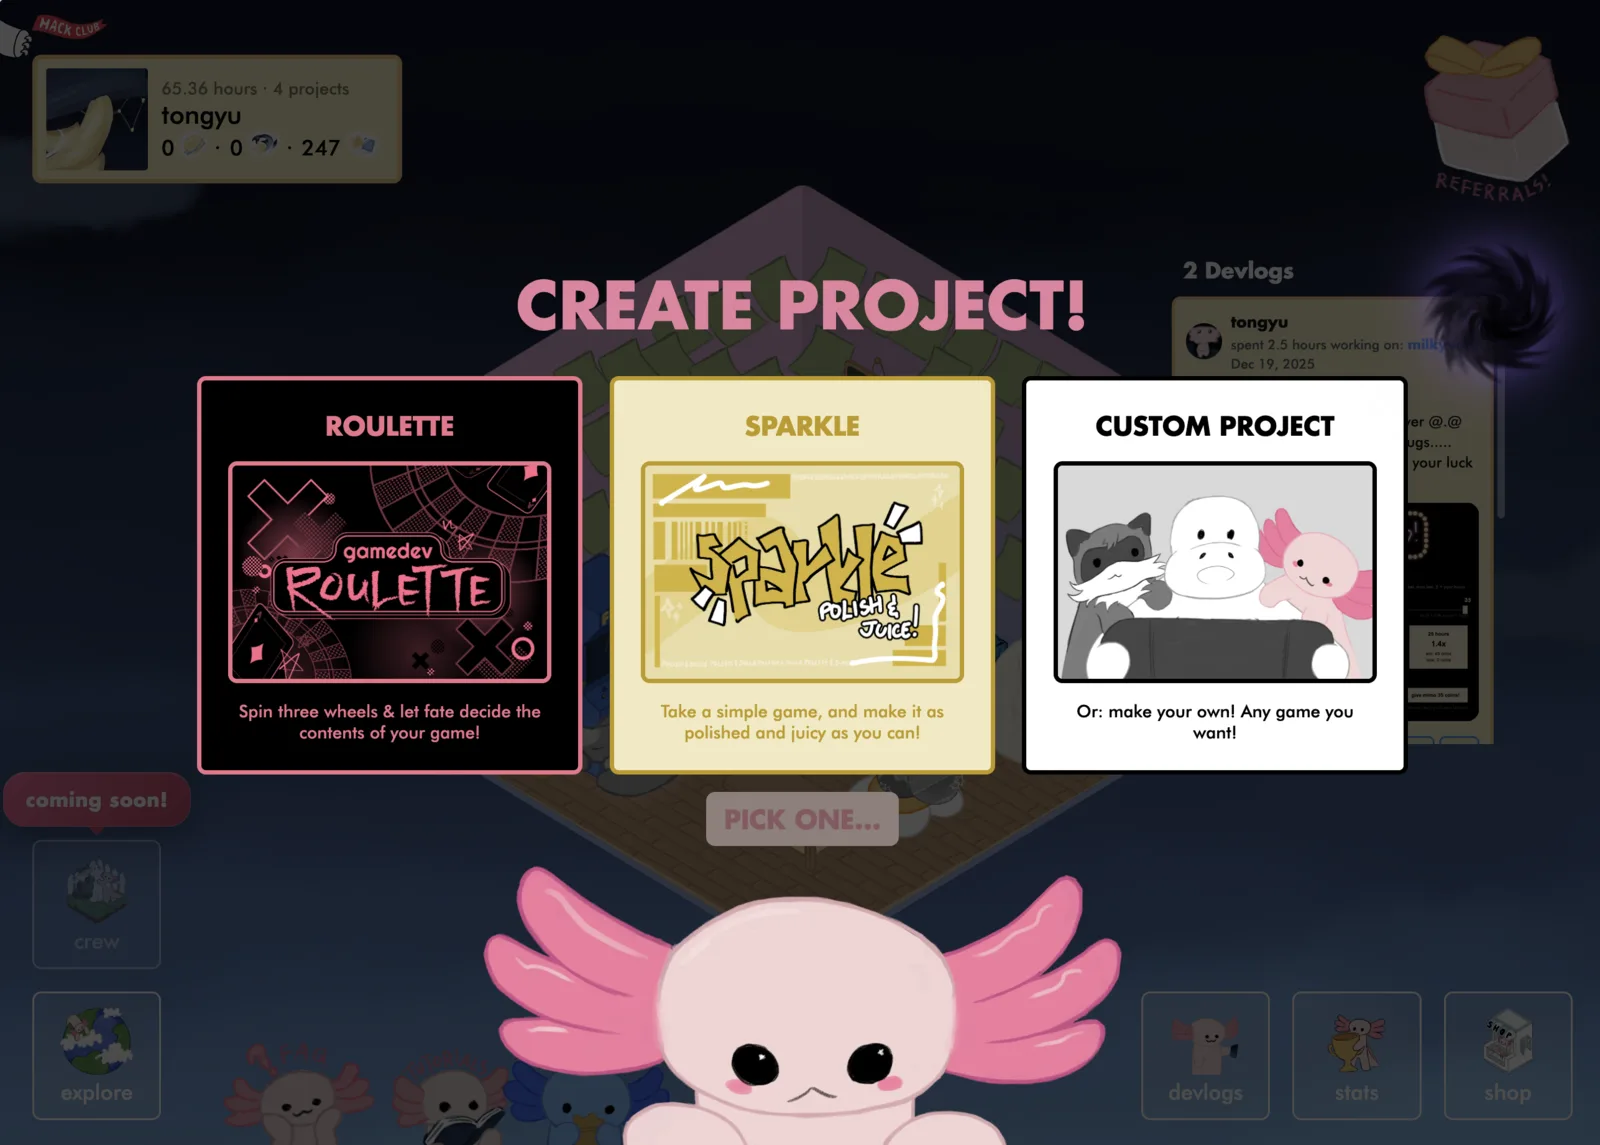The image size is (1600, 1145).
Task: Choose the Sparkle project card
Action: point(802,575)
